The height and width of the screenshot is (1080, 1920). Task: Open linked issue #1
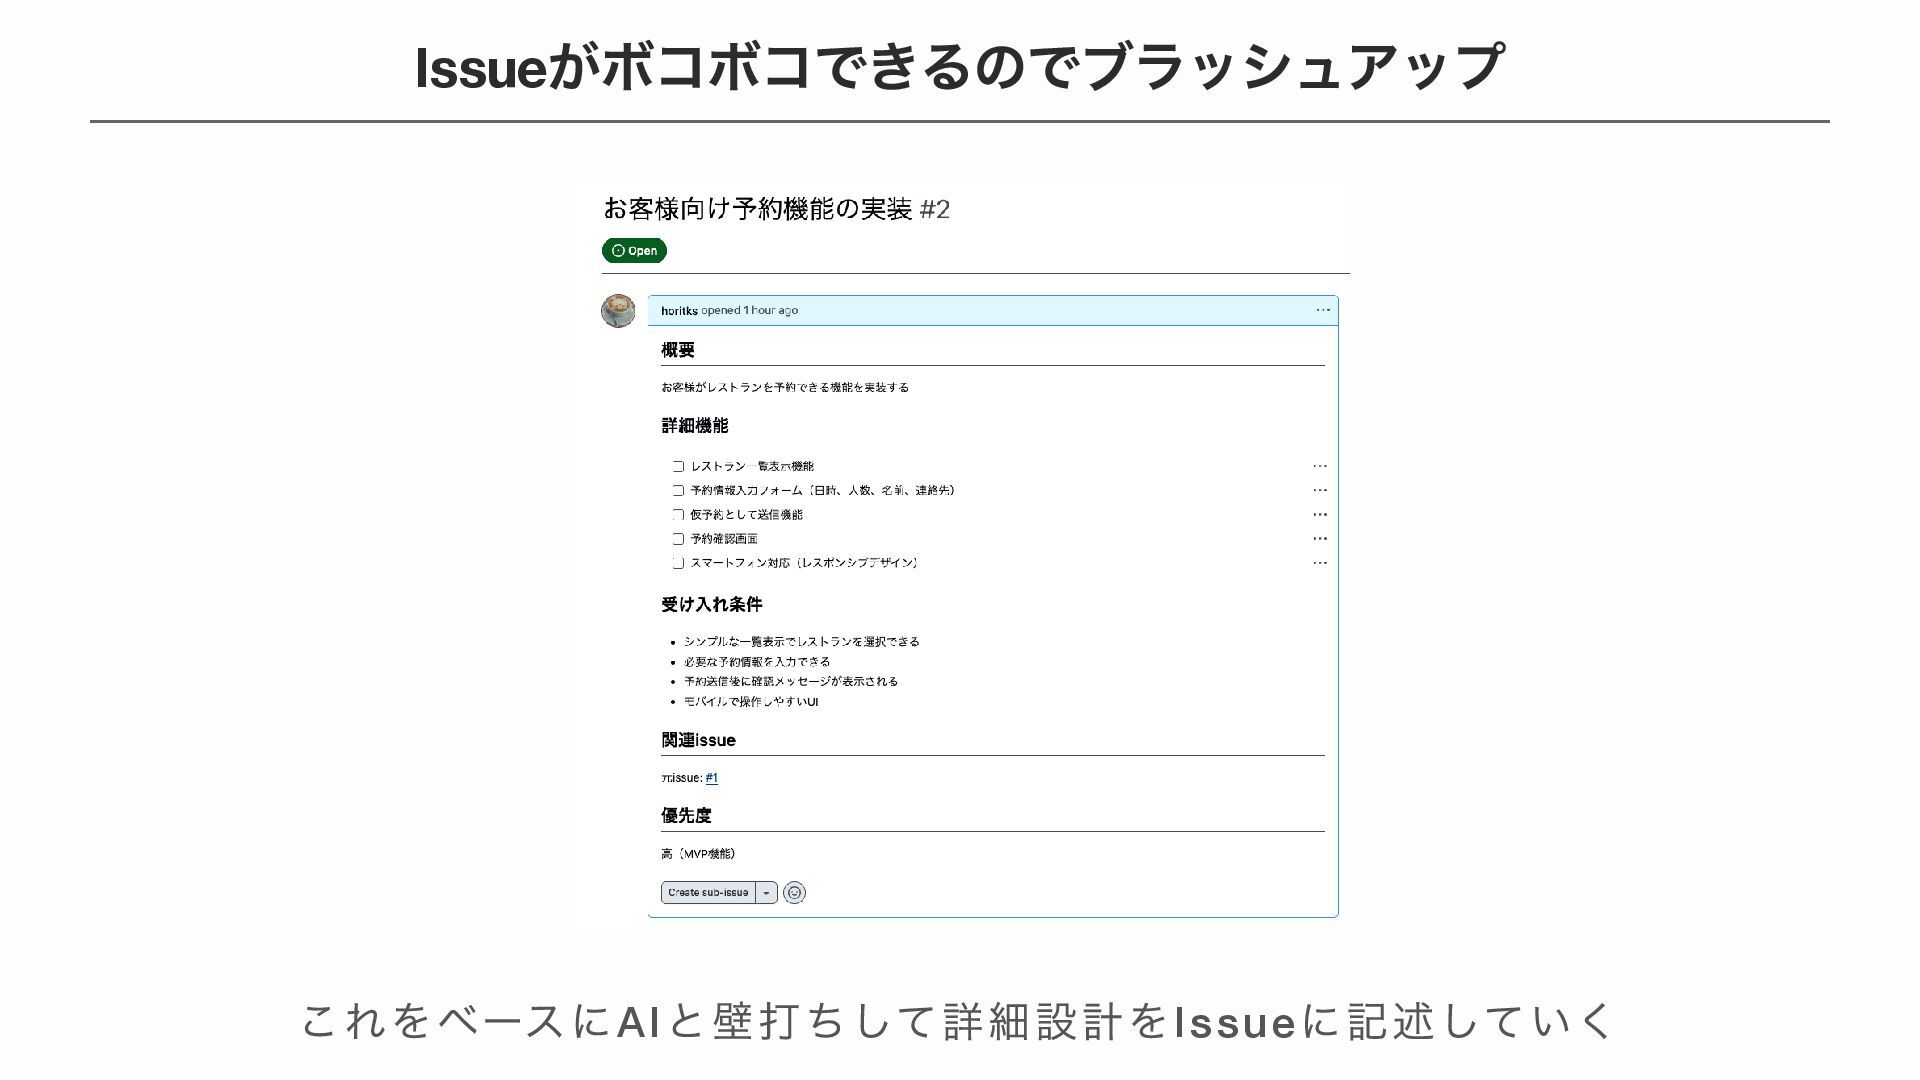pos(711,778)
